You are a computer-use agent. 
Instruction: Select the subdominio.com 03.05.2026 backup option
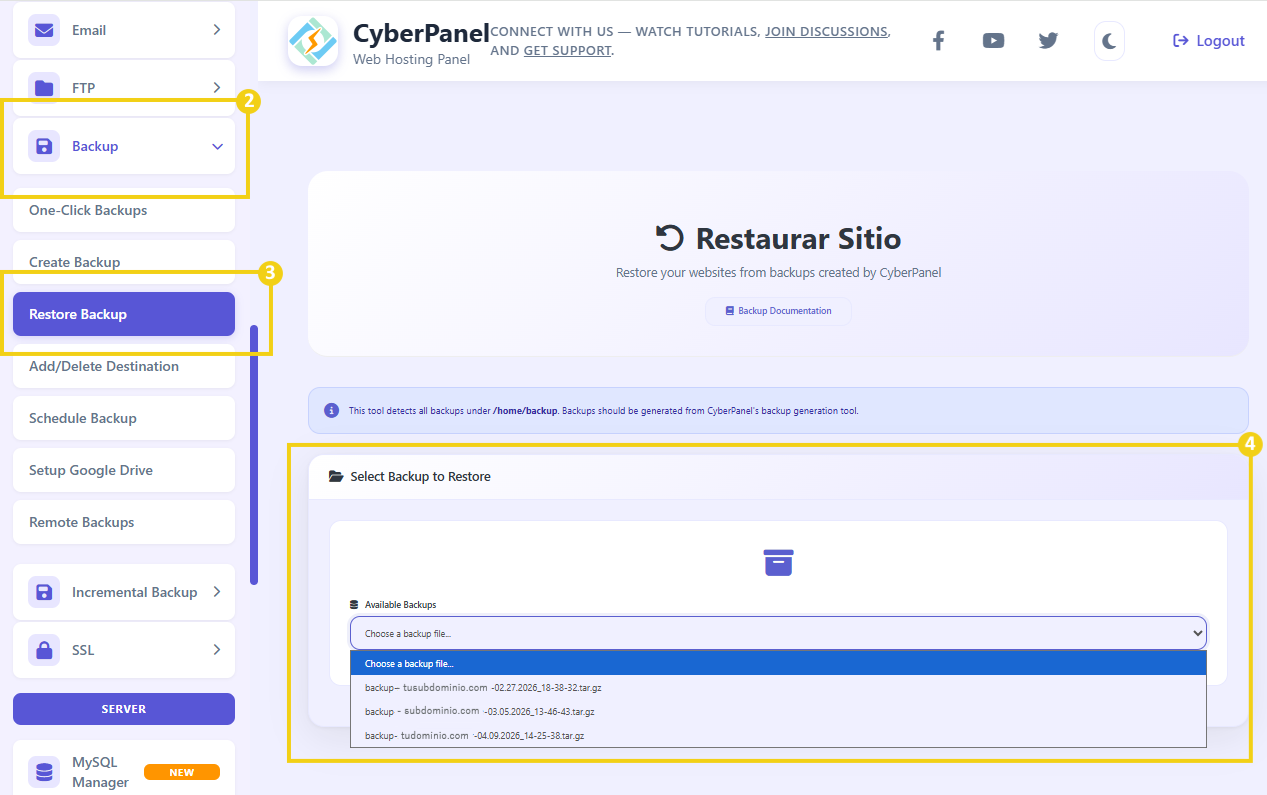pos(778,711)
